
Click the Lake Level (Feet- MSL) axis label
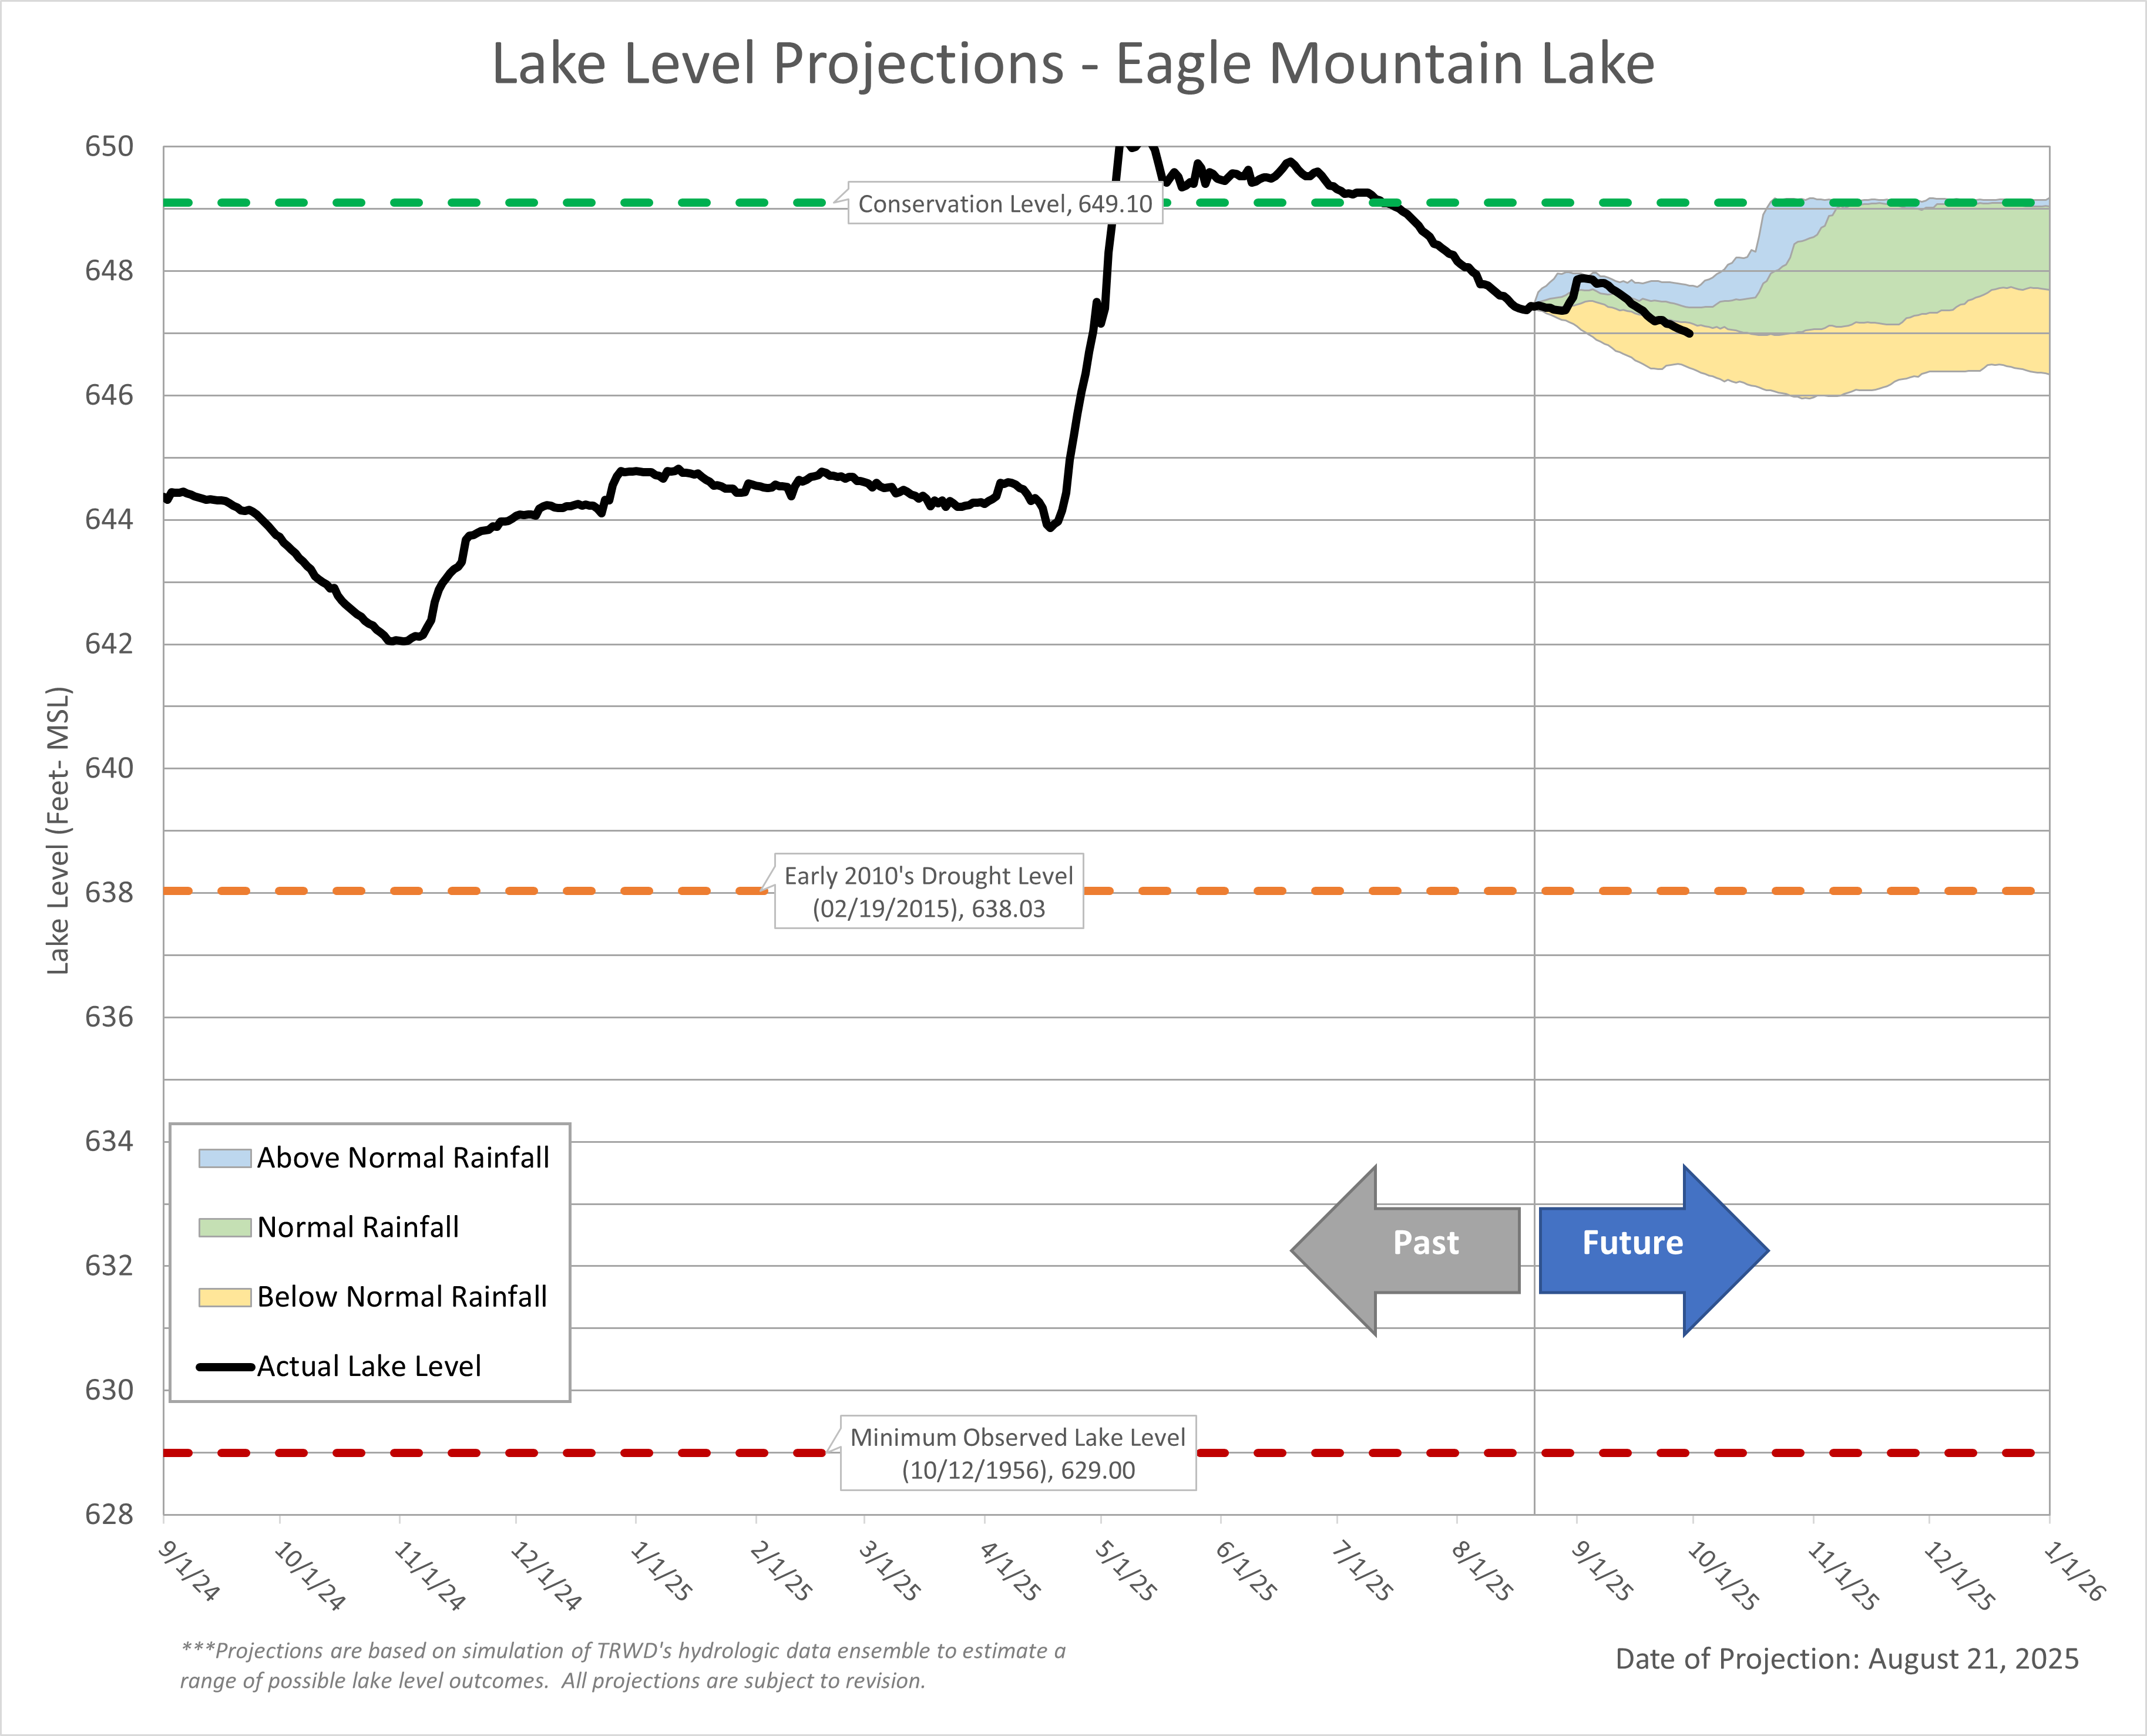pos(58,830)
